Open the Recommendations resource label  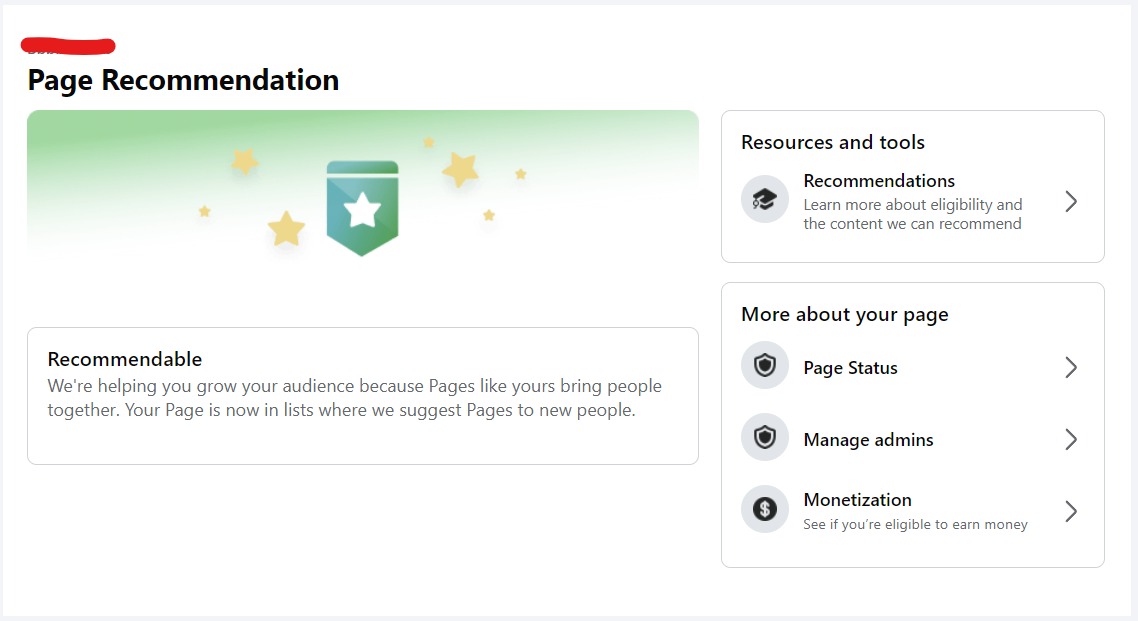879,181
